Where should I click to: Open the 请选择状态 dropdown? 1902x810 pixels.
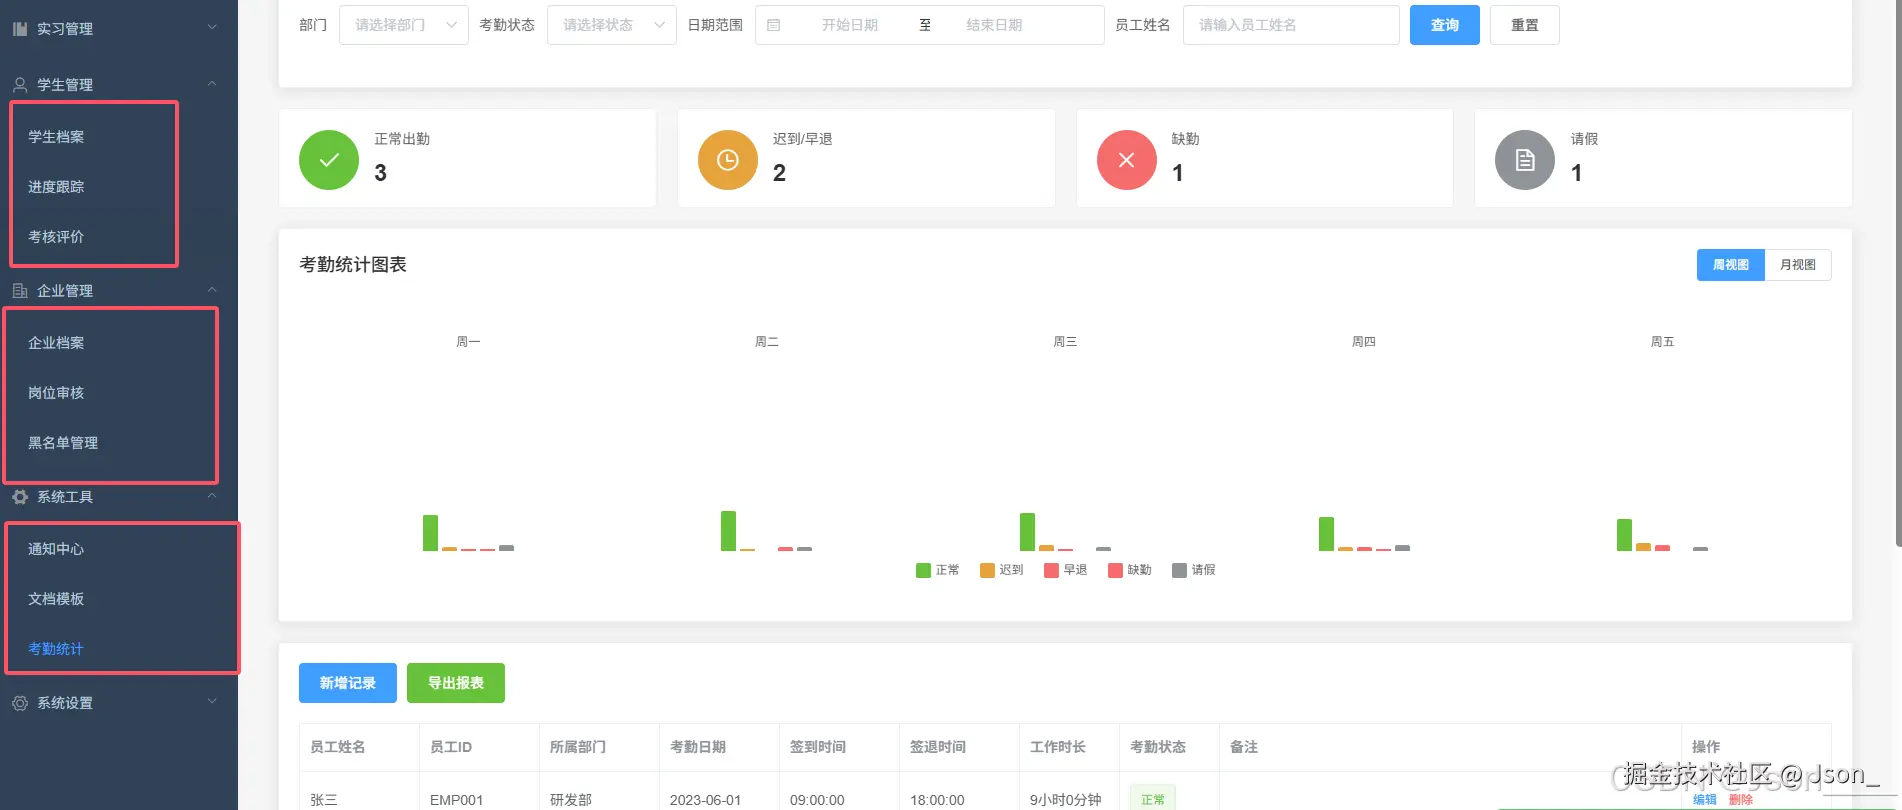pyautogui.click(x=612, y=25)
